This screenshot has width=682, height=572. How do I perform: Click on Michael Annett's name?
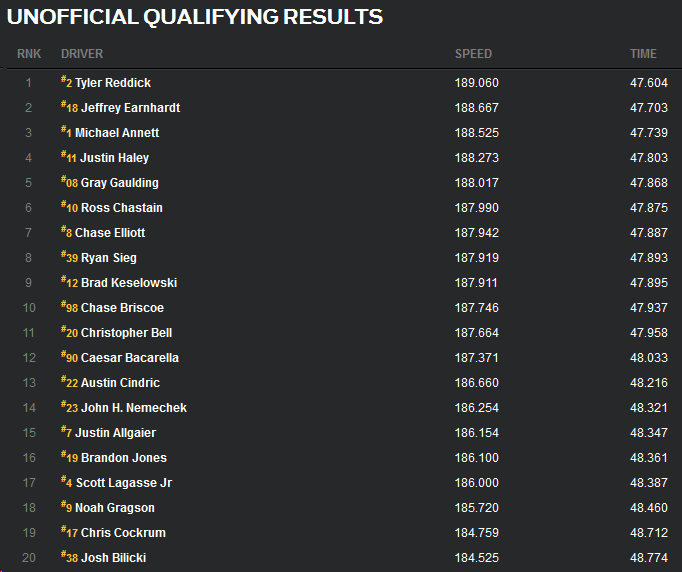tap(116, 133)
